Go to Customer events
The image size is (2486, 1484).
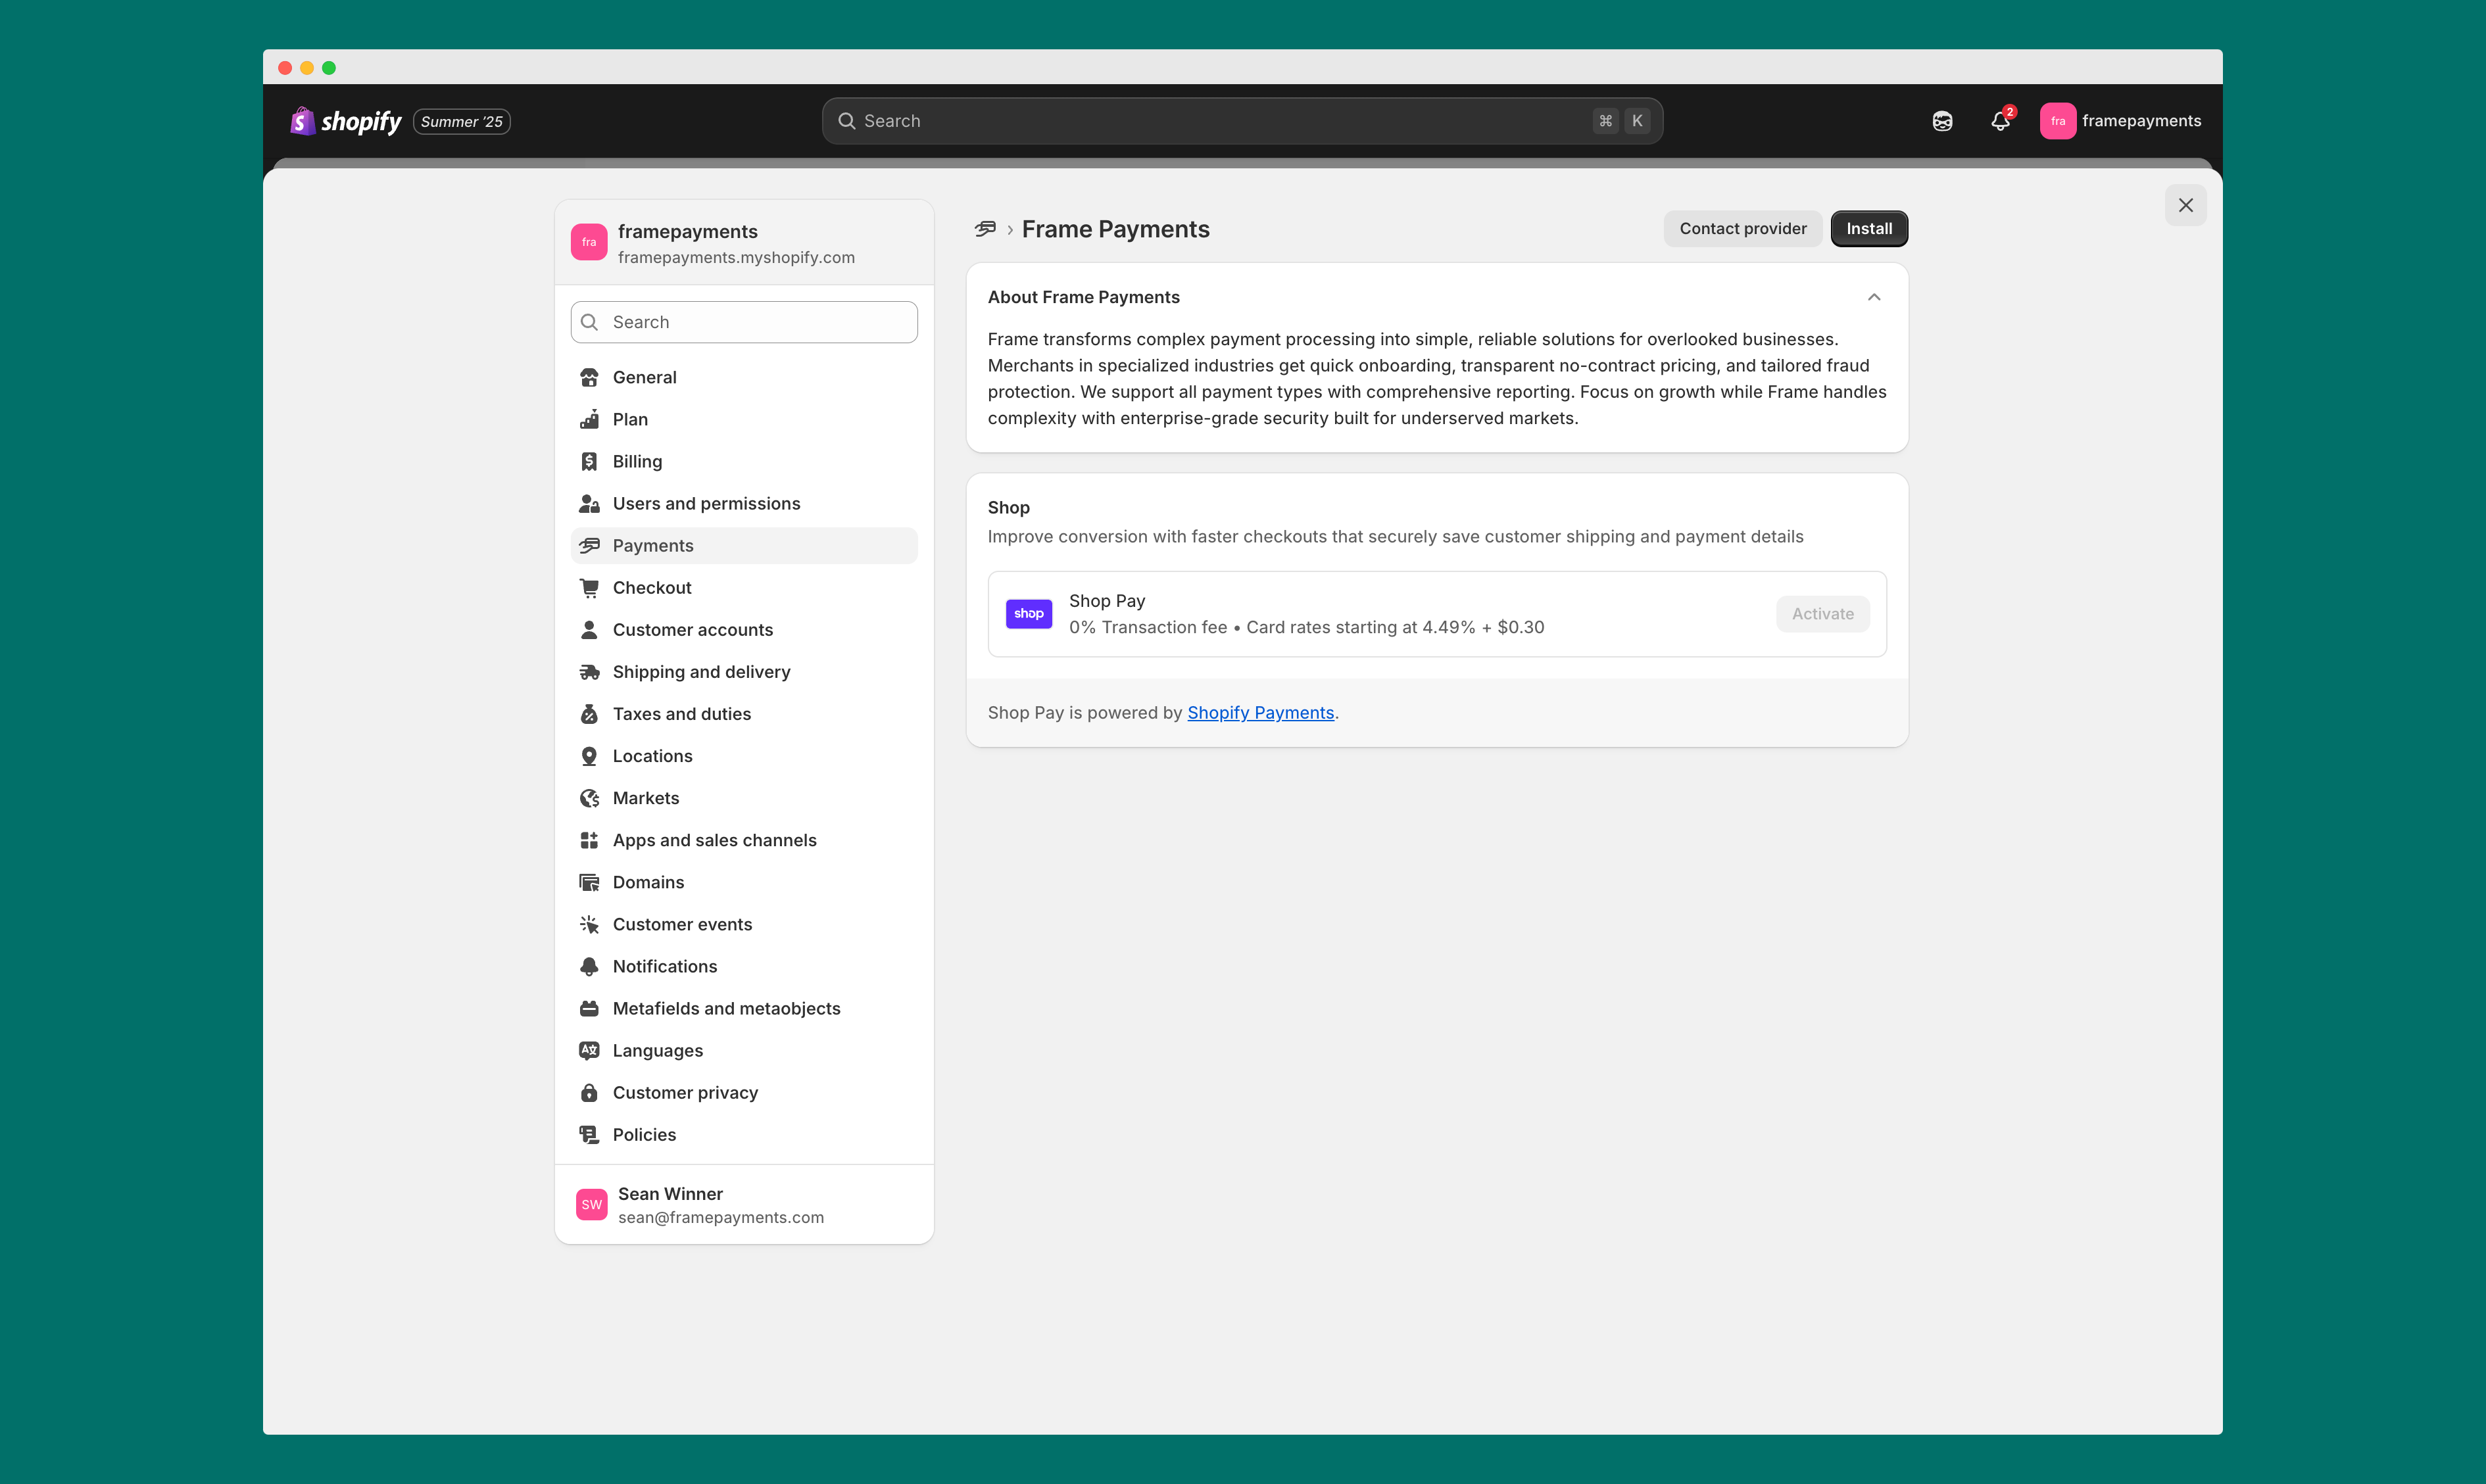pos(744,924)
